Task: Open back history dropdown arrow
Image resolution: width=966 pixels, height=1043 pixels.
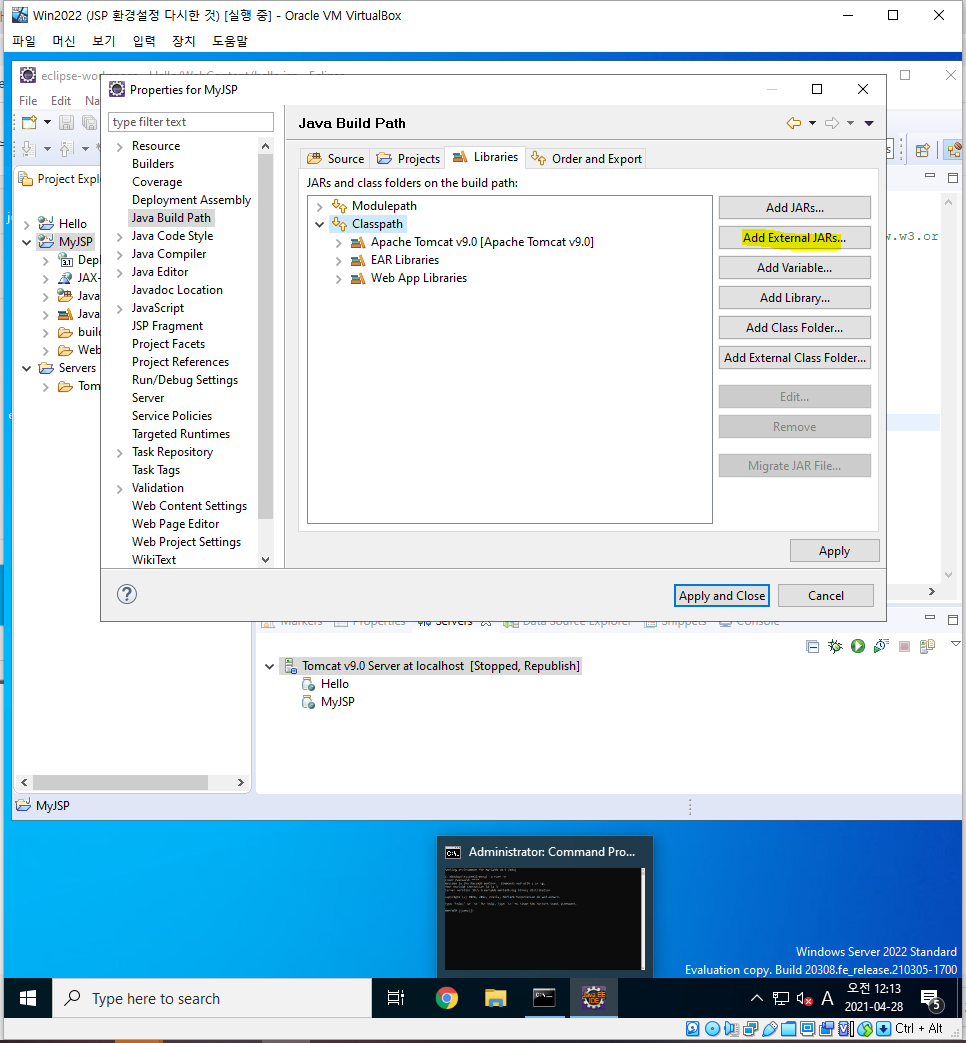Action: pos(812,123)
